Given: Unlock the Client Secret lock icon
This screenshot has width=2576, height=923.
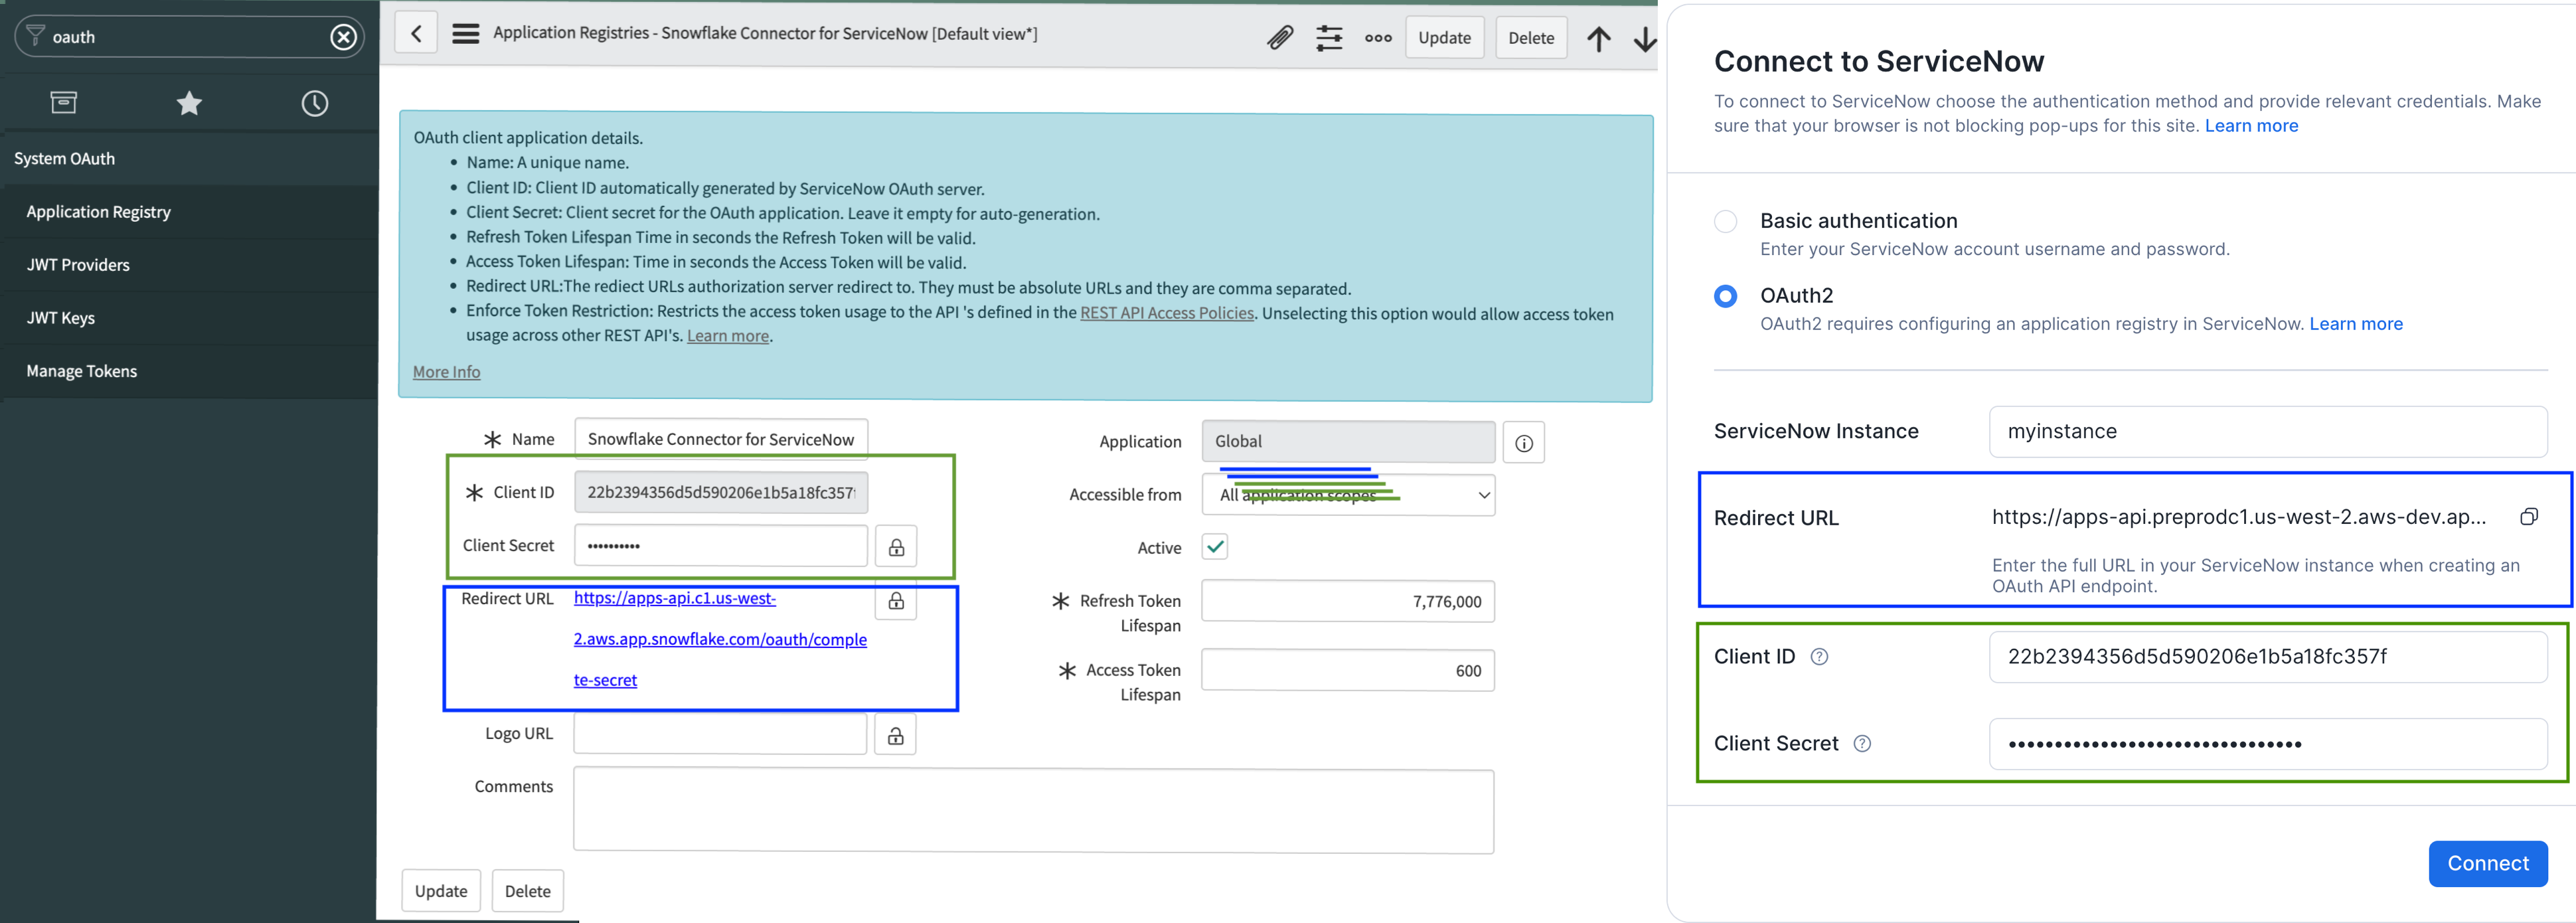Looking at the screenshot, I should coord(896,547).
